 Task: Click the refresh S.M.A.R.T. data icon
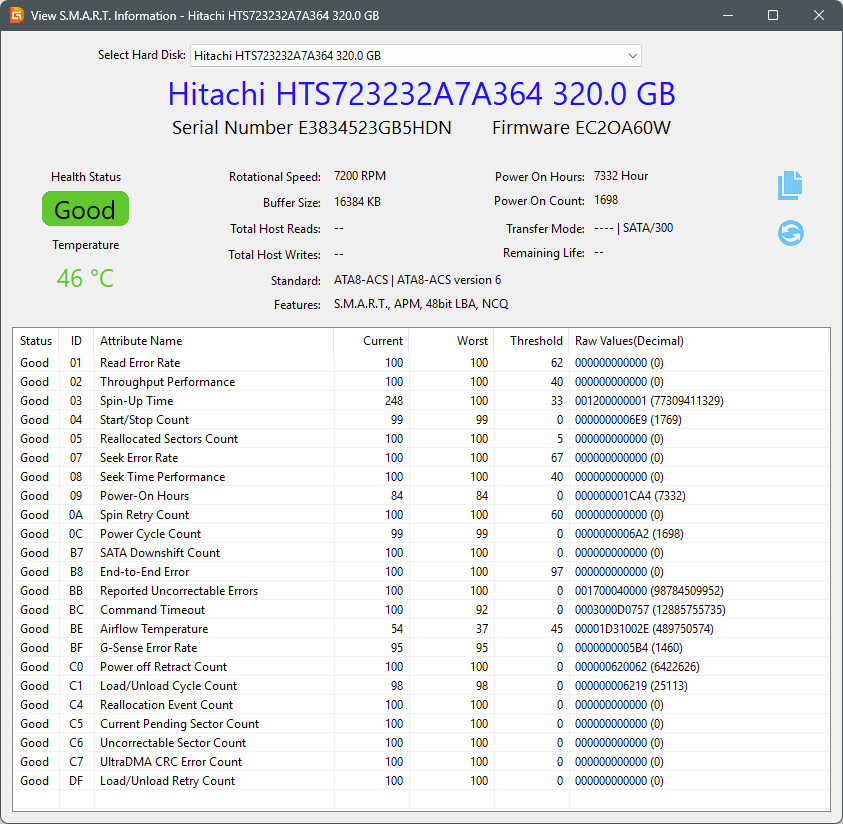791,233
